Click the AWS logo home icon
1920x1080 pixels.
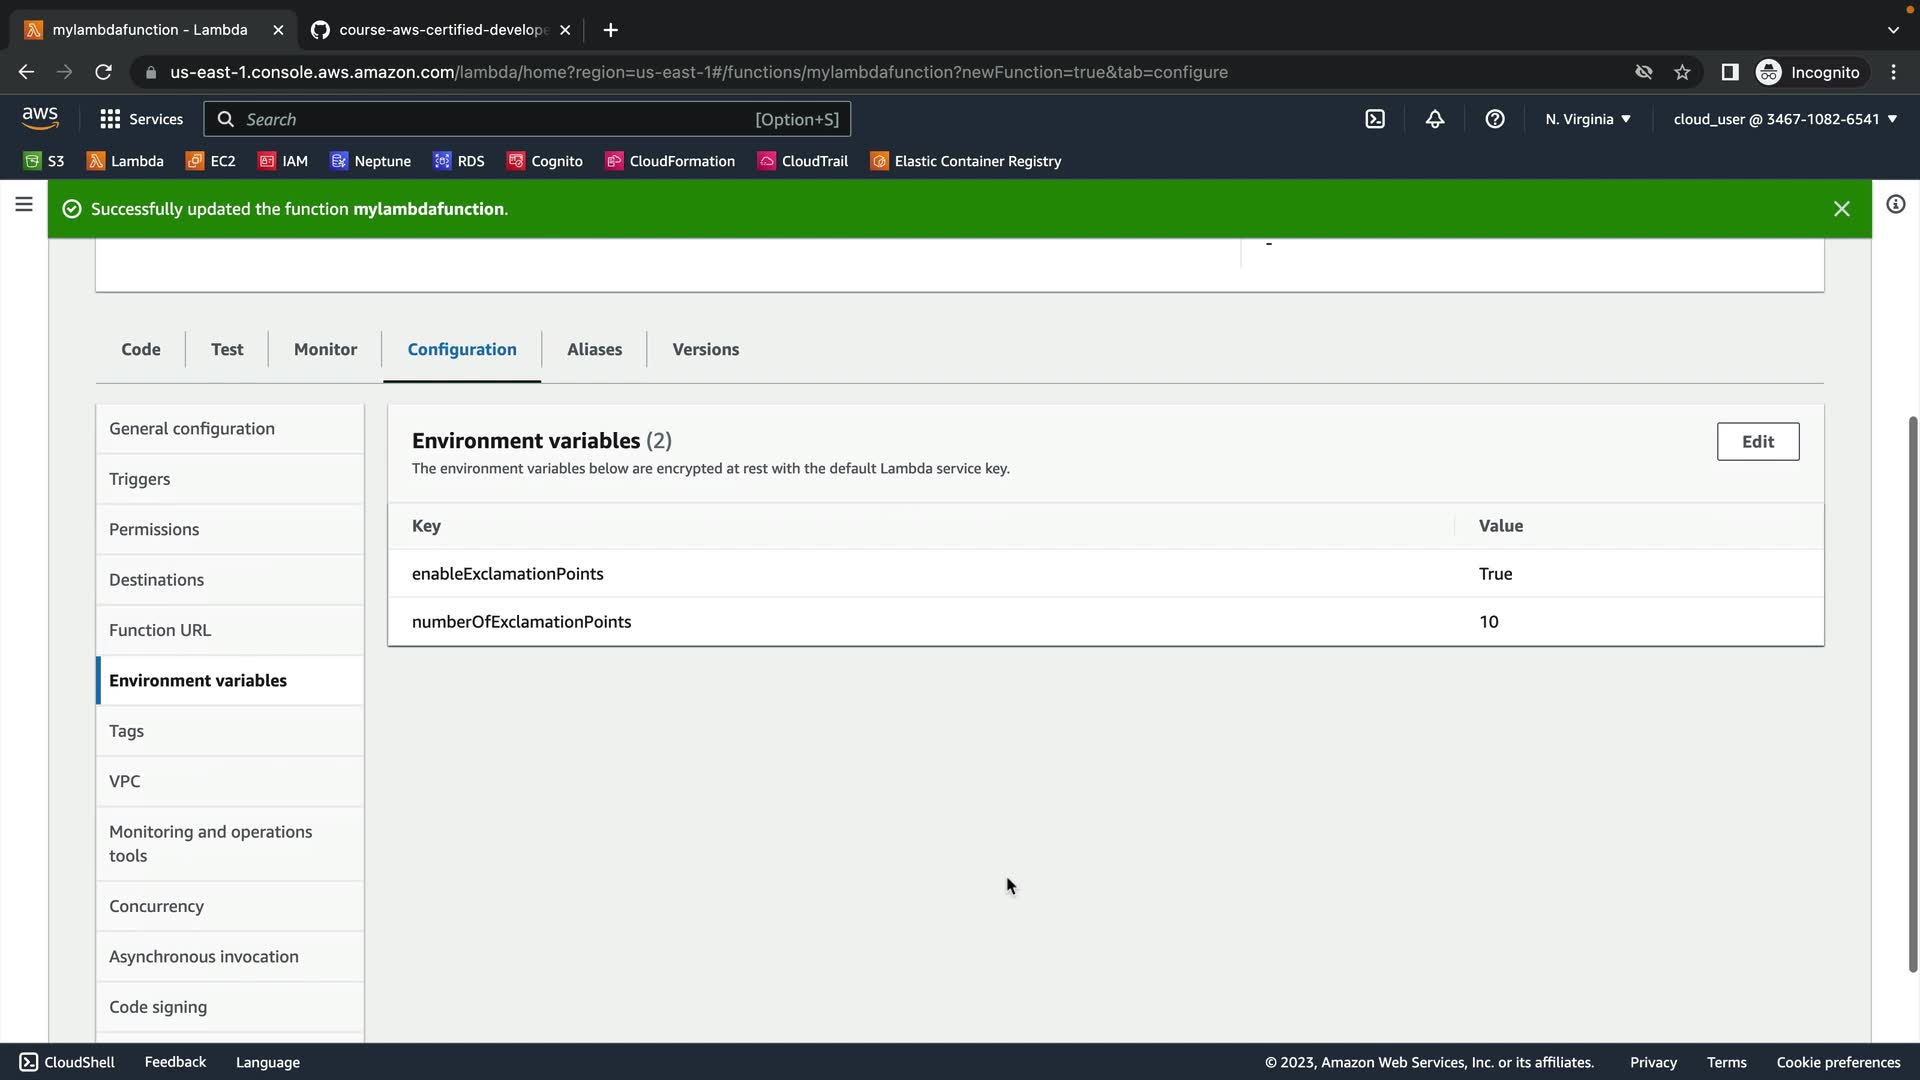point(40,118)
